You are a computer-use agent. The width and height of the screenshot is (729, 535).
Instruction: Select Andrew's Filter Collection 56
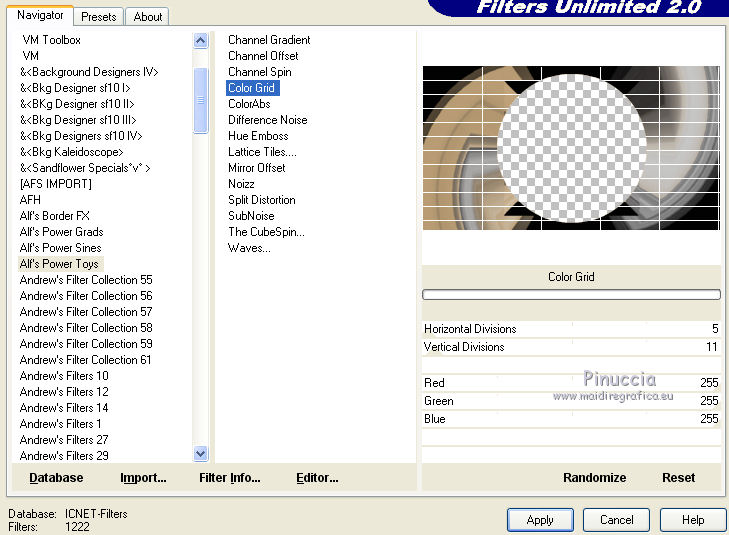coord(86,296)
